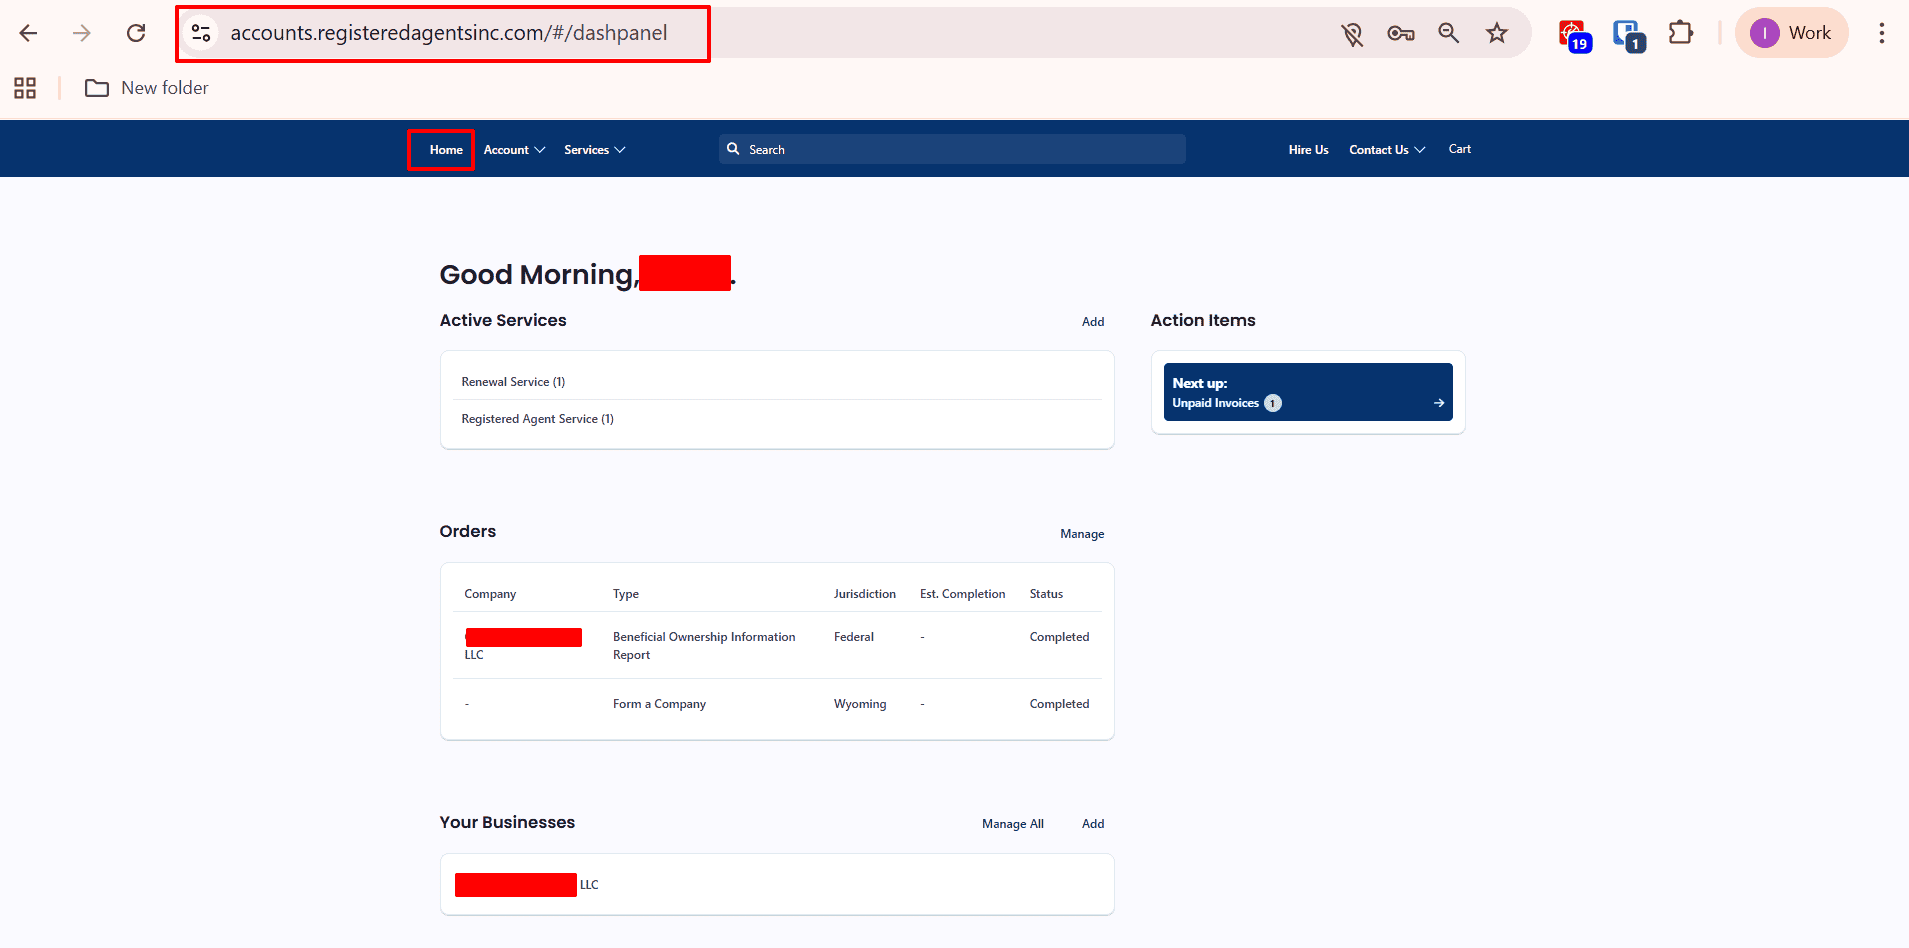Screen dimensions: 1909x948
Task: Click the grid icon near New folder
Action: tap(25, 88)
